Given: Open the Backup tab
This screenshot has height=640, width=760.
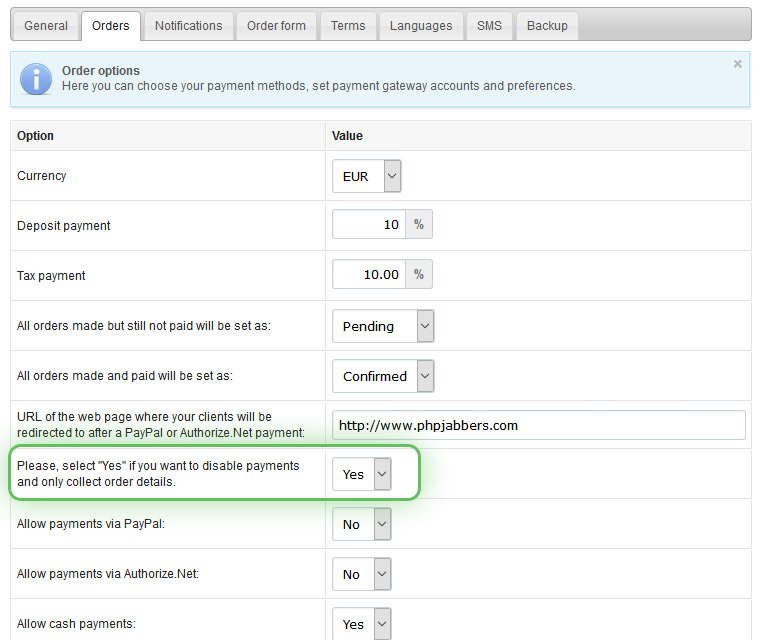Looking at the screenshot, I should 547,26.
